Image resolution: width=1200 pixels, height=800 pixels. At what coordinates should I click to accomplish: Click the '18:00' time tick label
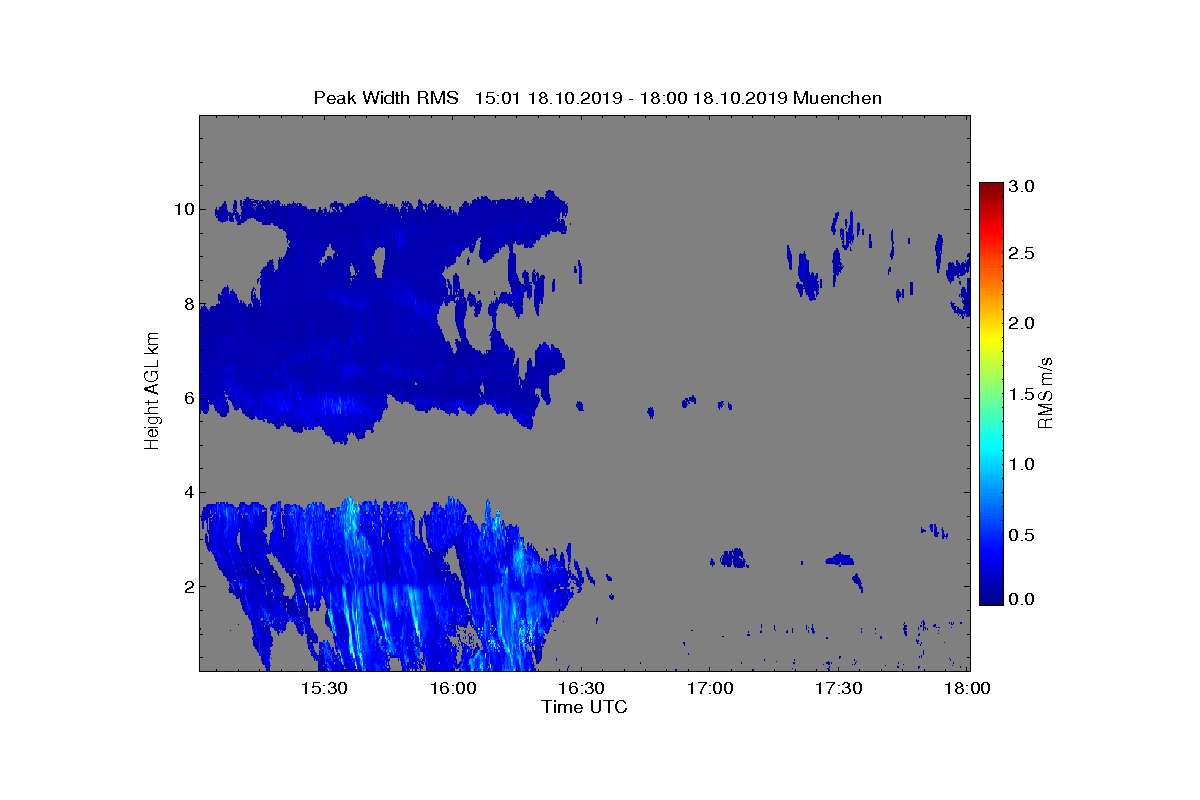point(967,689)
